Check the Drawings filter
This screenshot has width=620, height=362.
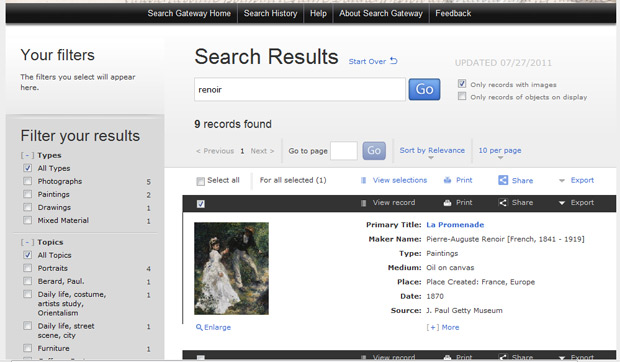[x=27, y=207]
